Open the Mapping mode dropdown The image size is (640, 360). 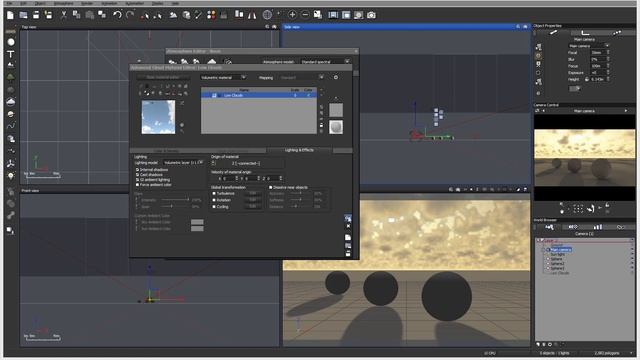(302, 77)
